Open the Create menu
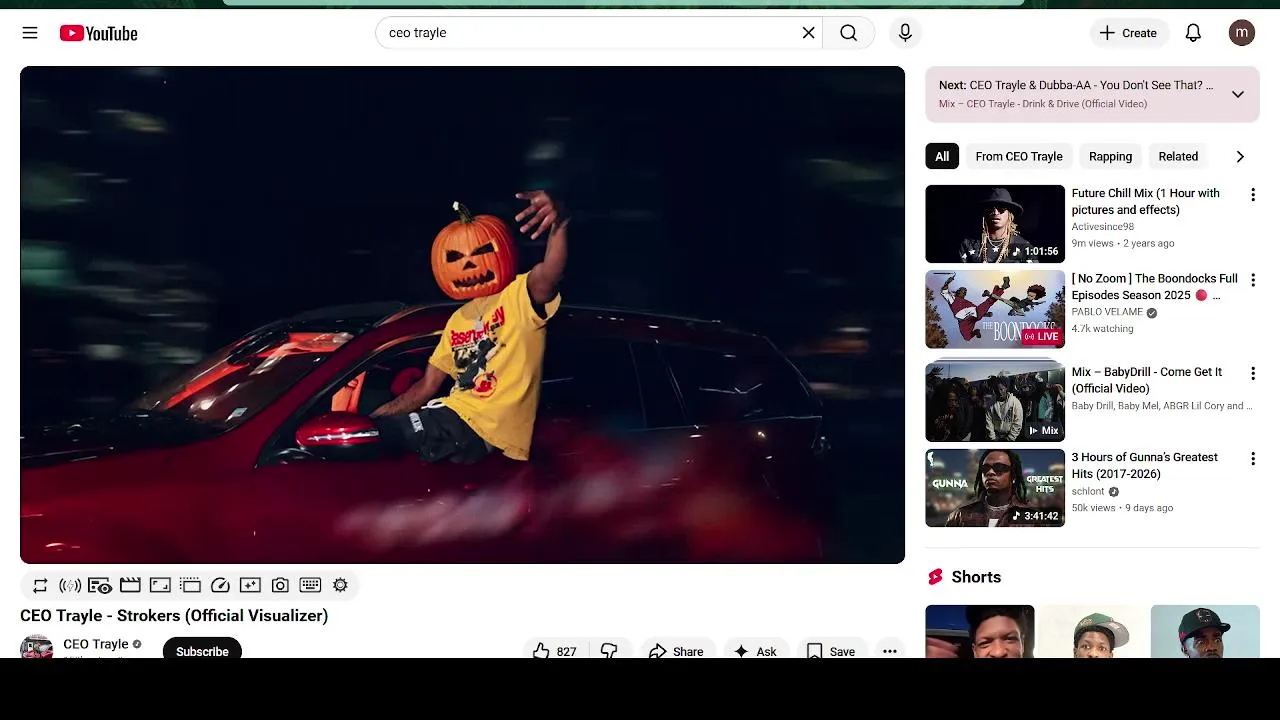Screen dimensions: 1280x720 (x=1129, y=33)
